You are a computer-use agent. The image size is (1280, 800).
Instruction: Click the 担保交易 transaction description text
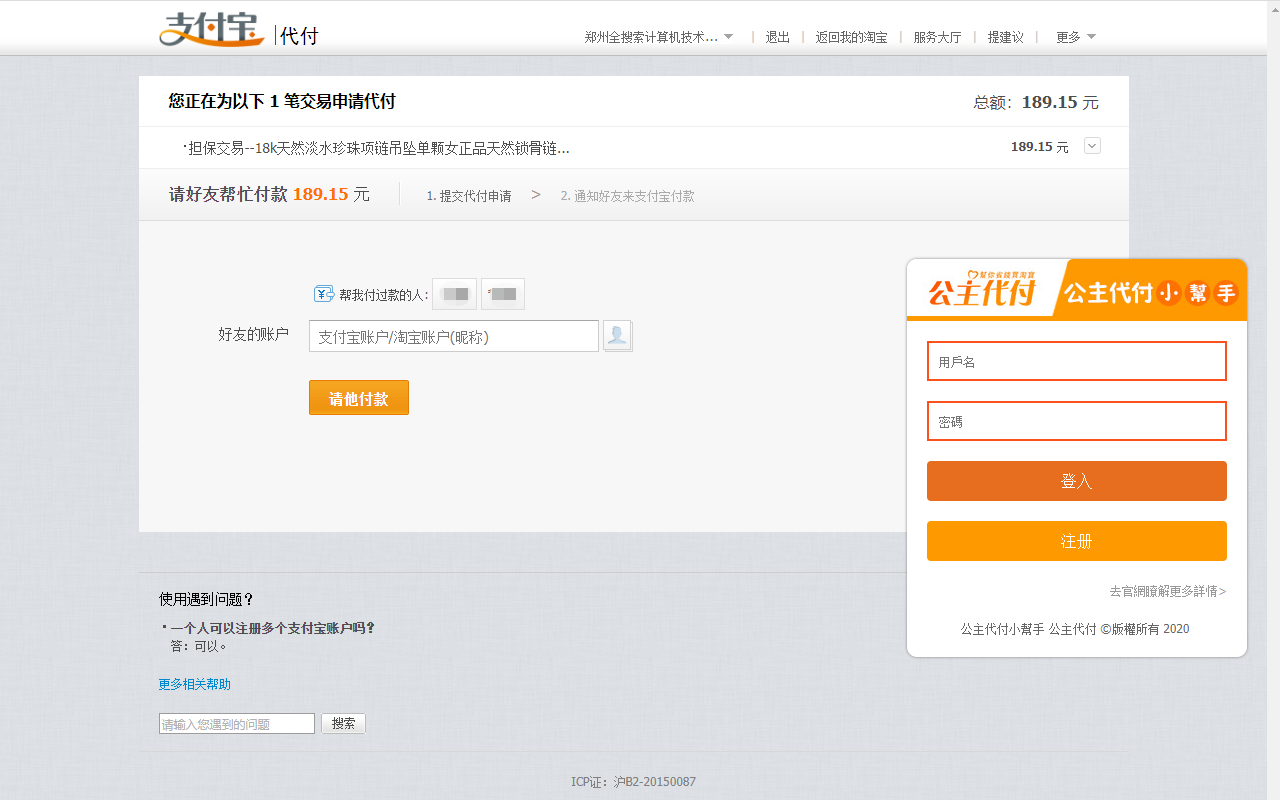pos(377,148)
